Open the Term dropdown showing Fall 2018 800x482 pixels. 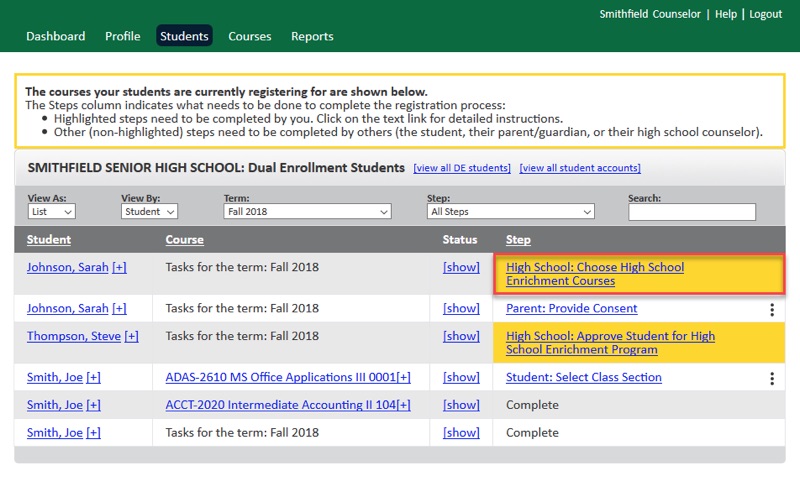tap(307, 212)
